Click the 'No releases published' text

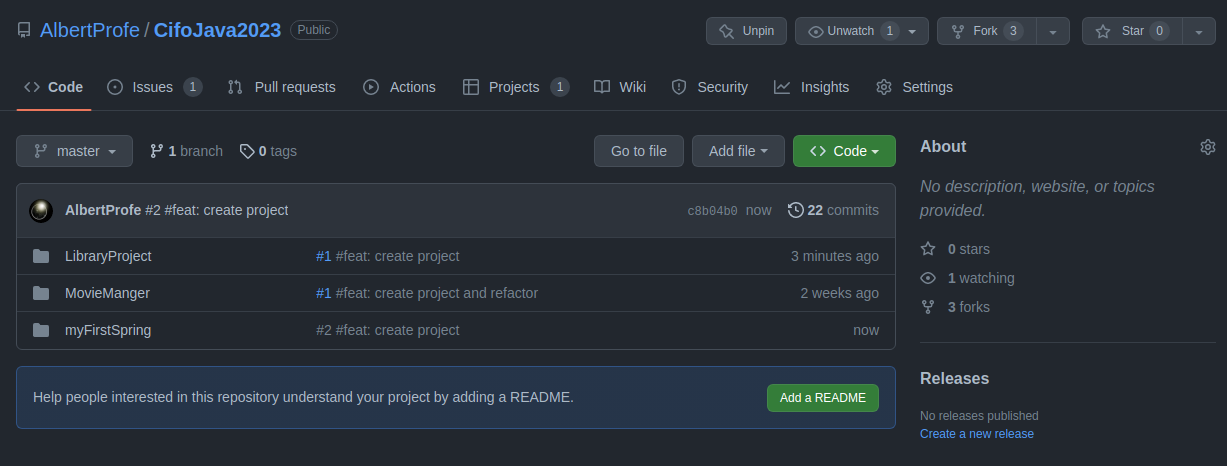click(x=980, y=416)
